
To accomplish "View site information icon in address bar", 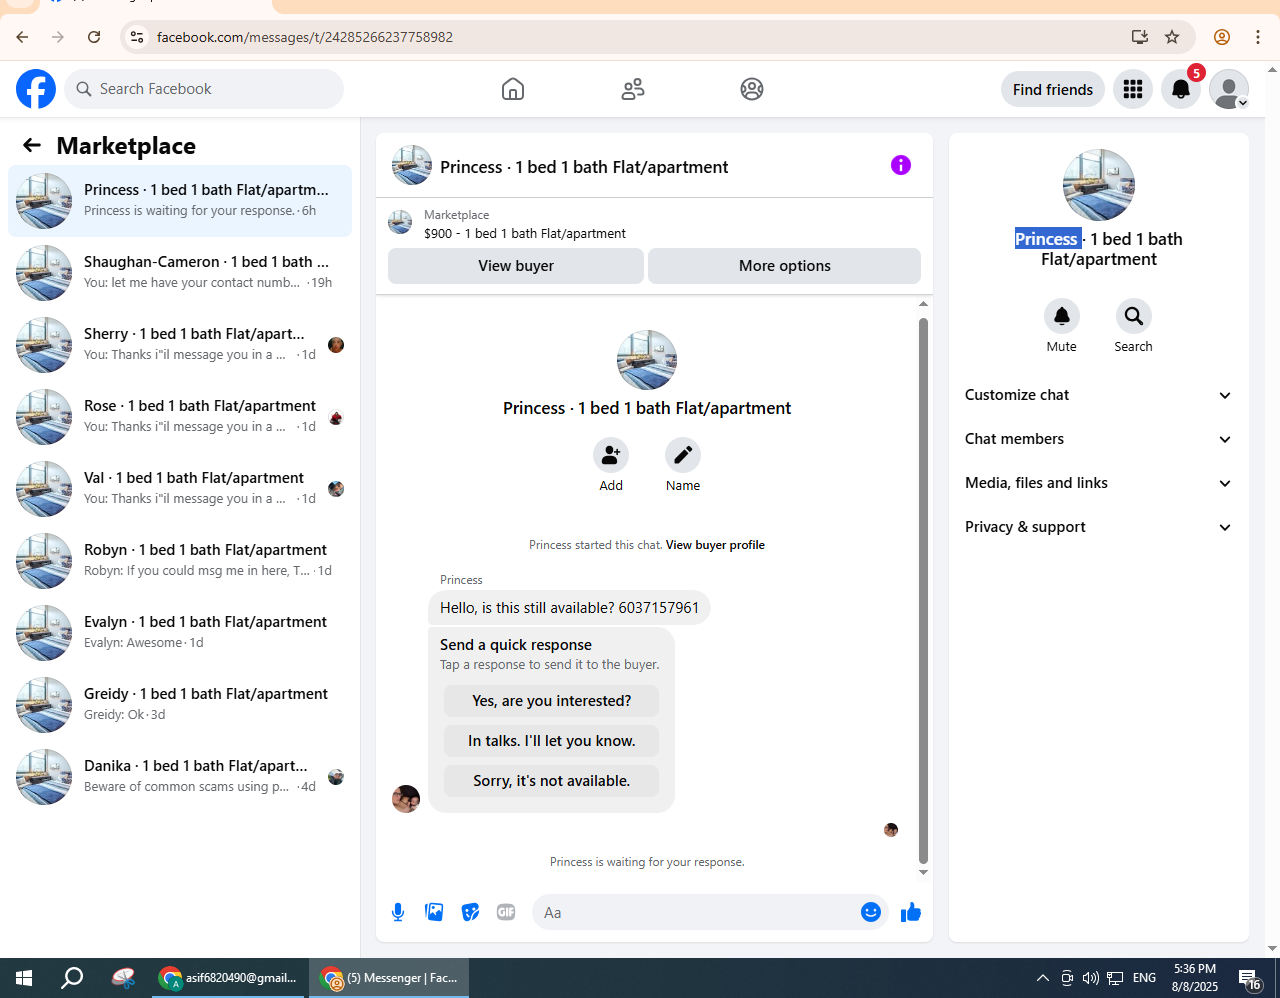I will tap(137, 37).
